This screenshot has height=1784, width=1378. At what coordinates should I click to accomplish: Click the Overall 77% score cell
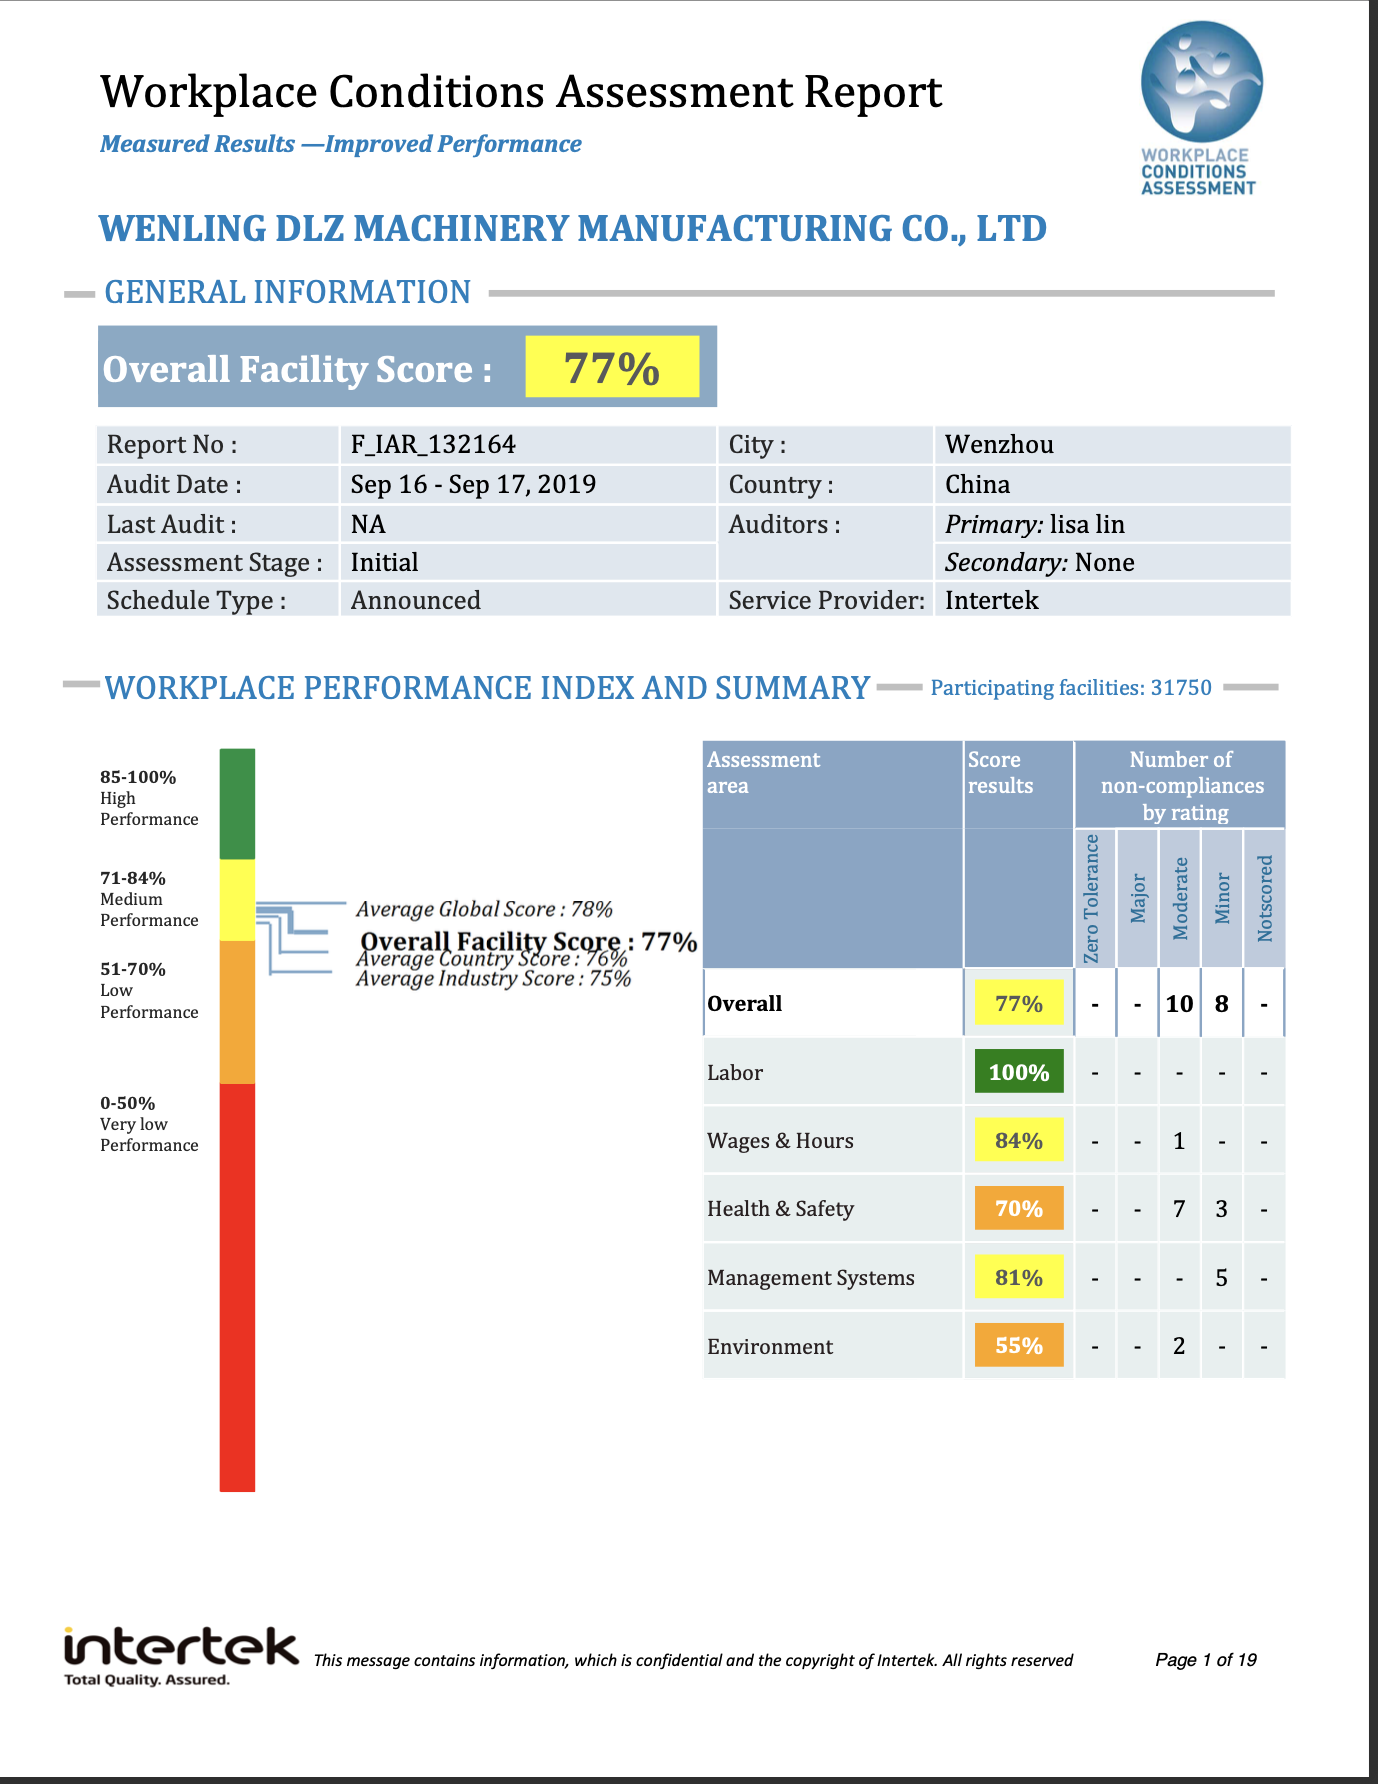(1019, 1003)
